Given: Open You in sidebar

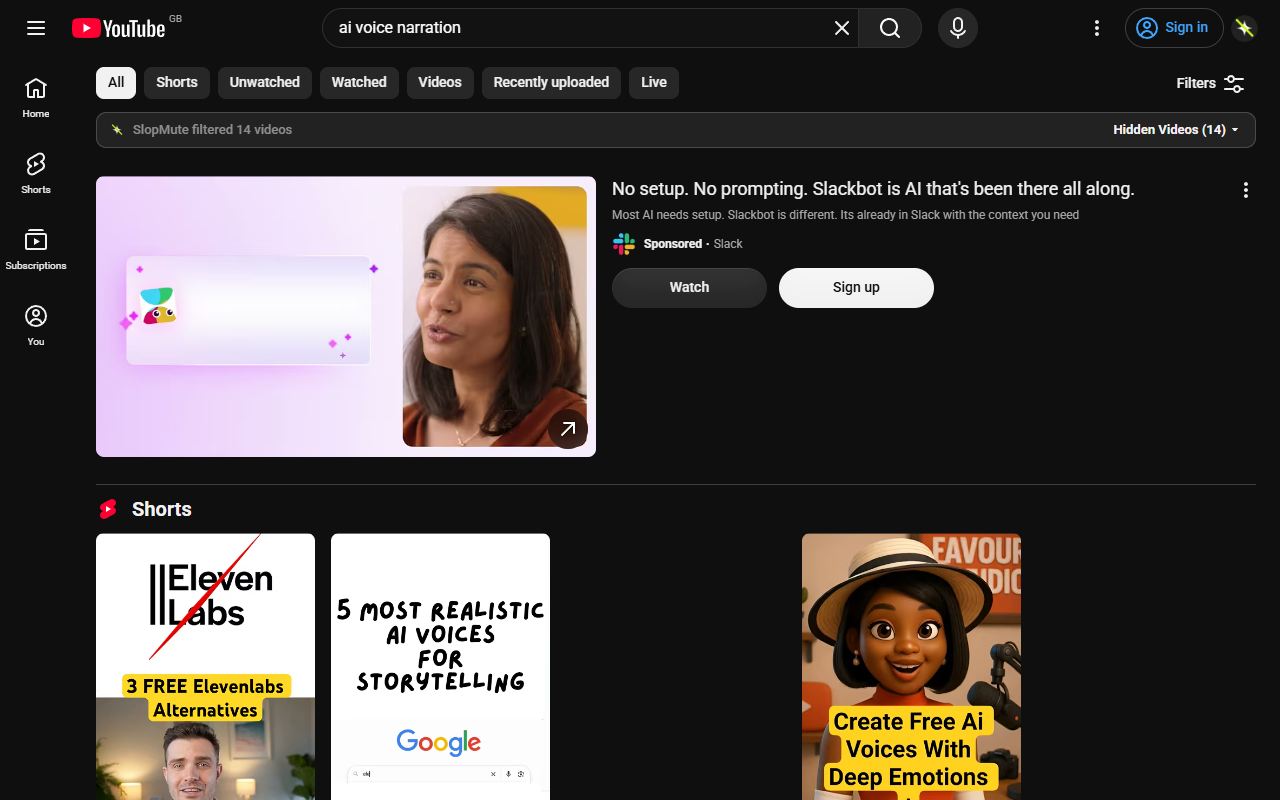Looking at the screenshot, I should 36,326.
